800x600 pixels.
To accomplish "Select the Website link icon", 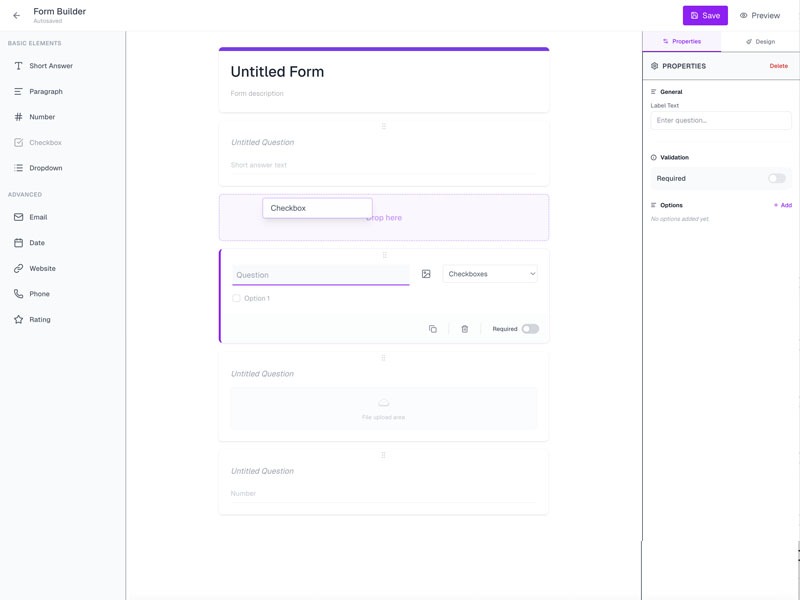I will [x=18, y=268].
